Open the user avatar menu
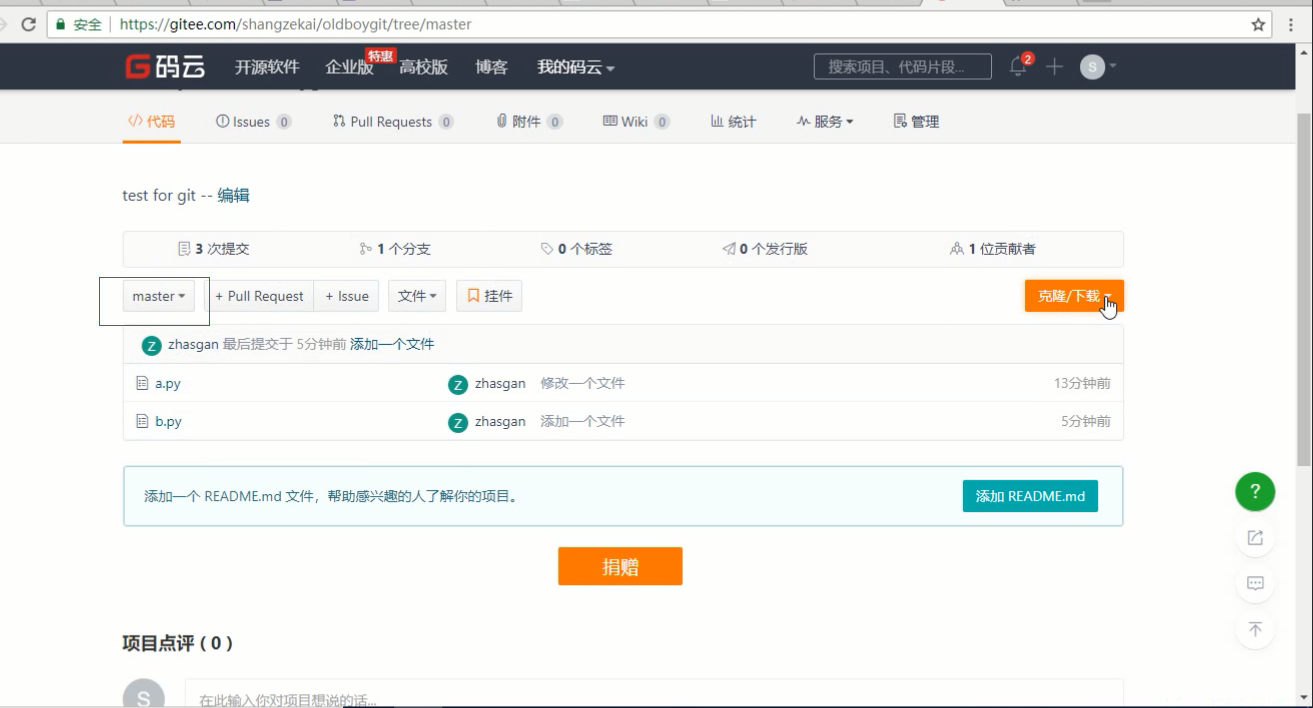 [1097, 67]
